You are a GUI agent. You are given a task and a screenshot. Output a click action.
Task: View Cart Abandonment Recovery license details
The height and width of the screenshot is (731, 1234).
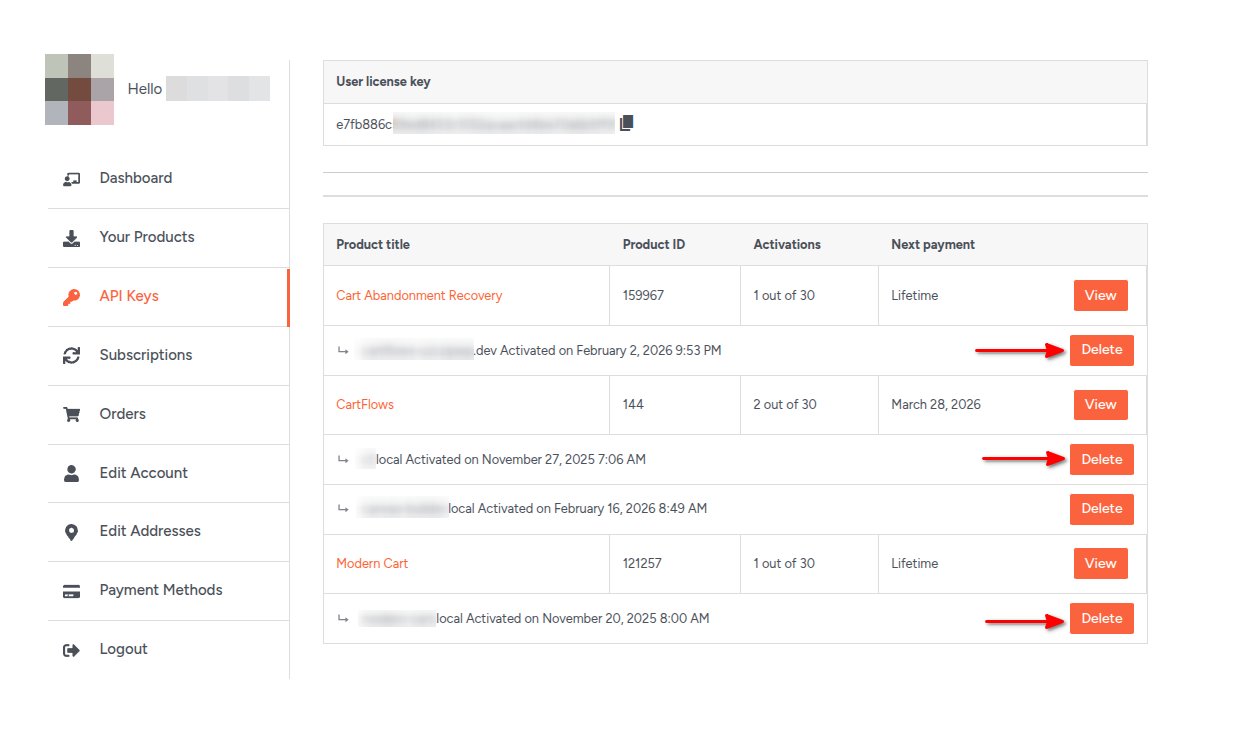coord(1100,295)
